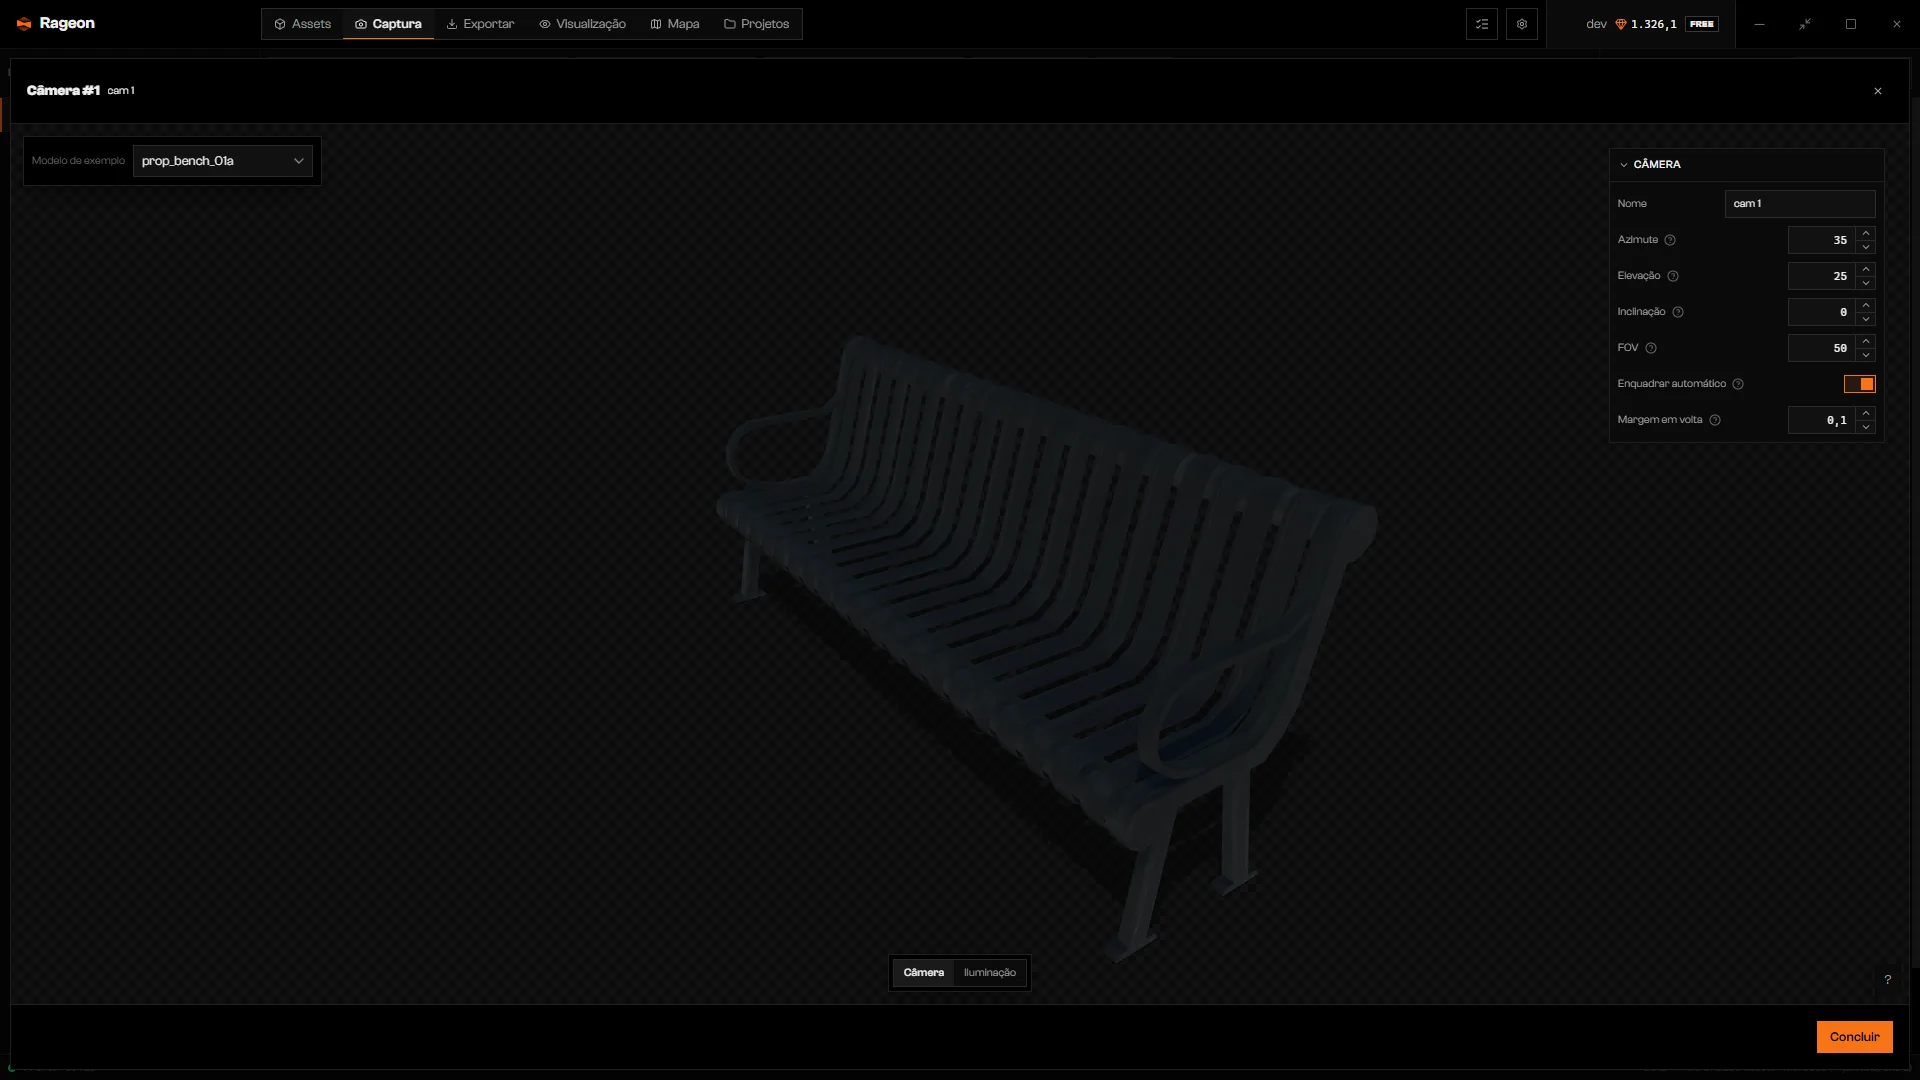The width and height of the screenshot is (1920, 1080).
Task: Click the question mark help button
Action: click(1888, 980)
